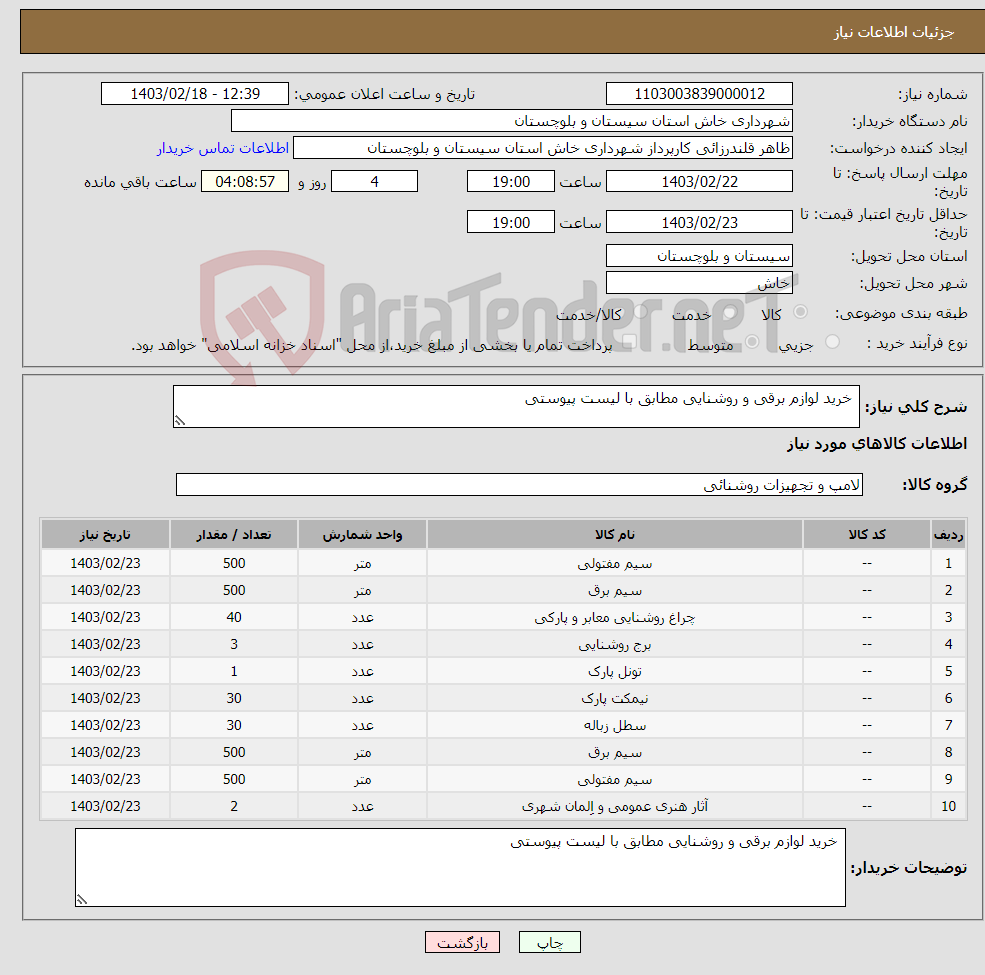
Task: Click the چاپ print button
Action: tap(550, 942)
